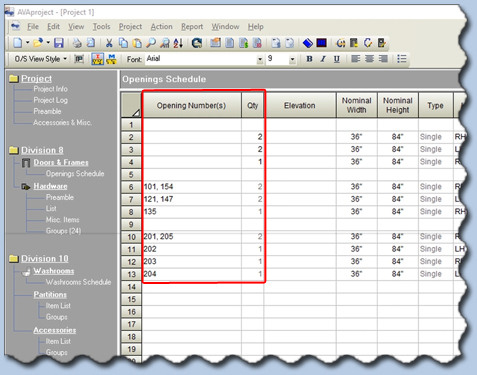477x375 pixels.
Task: Align text right
Action: (383, 59)
